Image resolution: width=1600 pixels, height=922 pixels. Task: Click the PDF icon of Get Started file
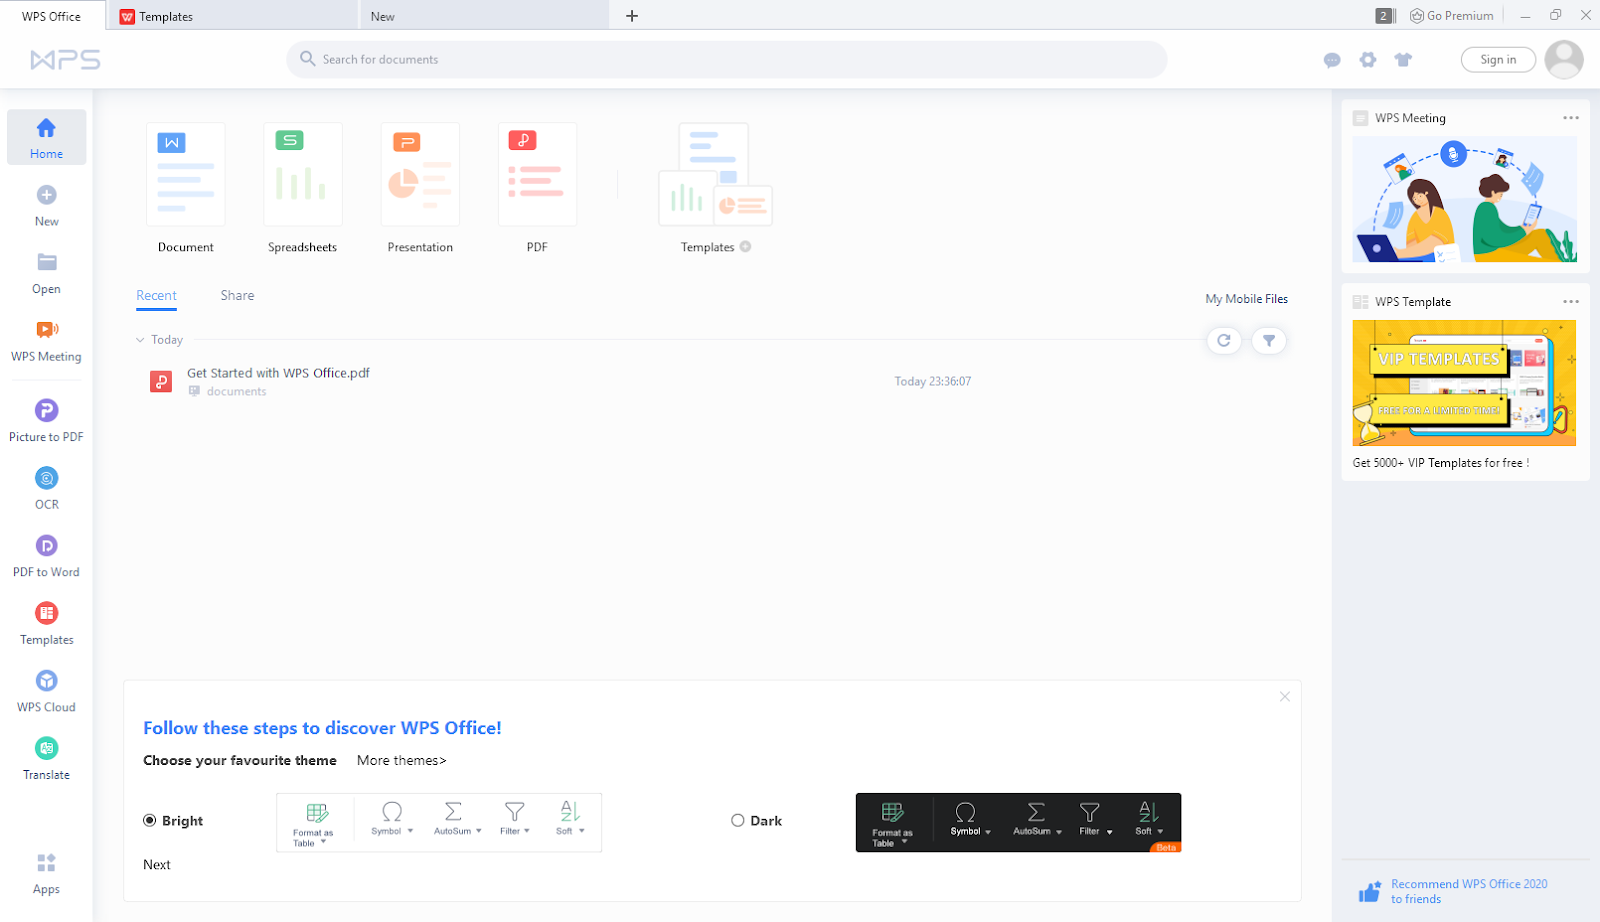coord(161,381)
